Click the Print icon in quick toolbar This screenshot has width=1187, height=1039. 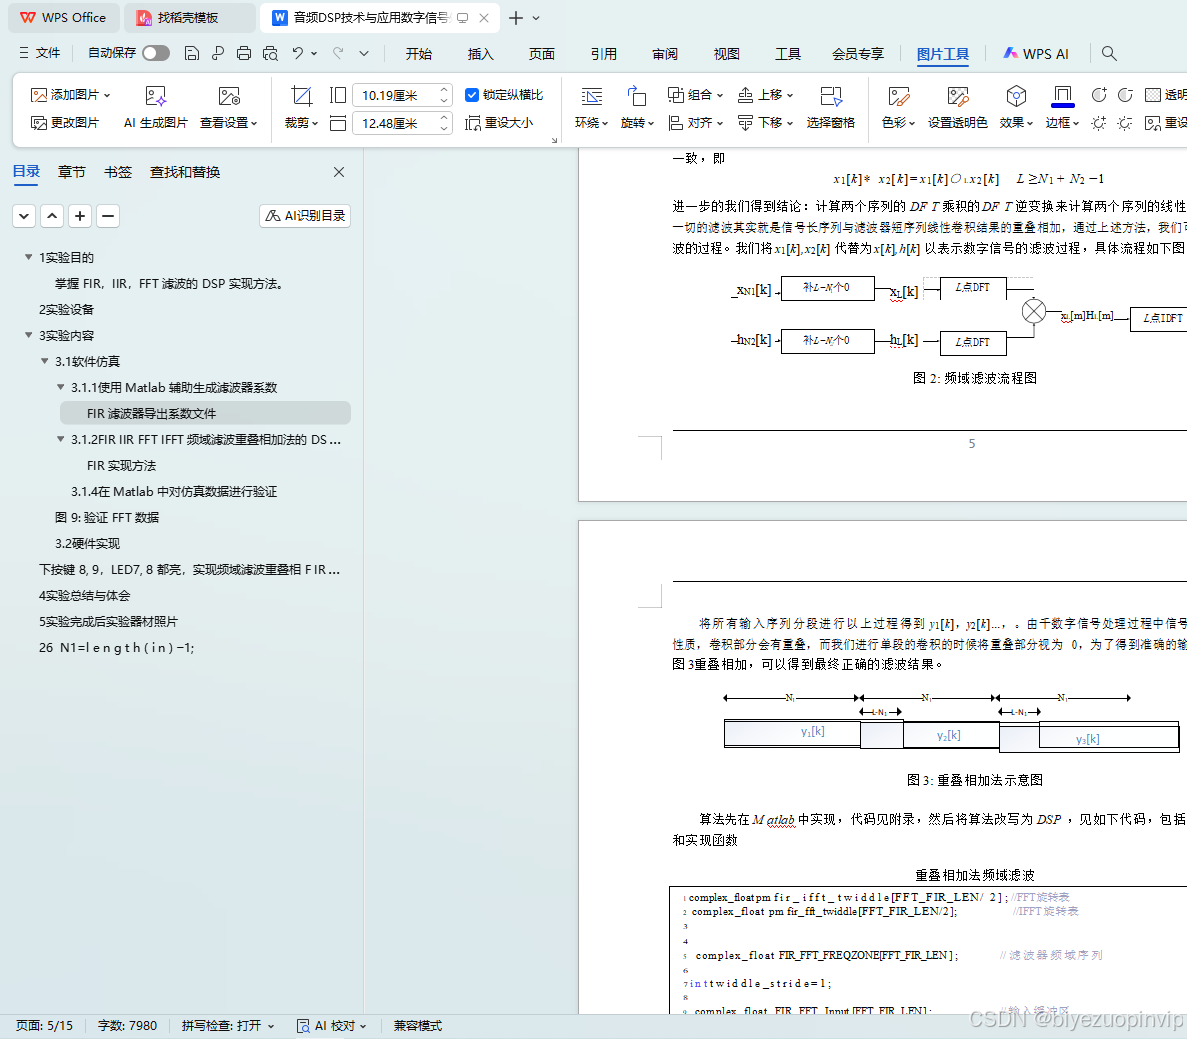[x=244, y=53]
